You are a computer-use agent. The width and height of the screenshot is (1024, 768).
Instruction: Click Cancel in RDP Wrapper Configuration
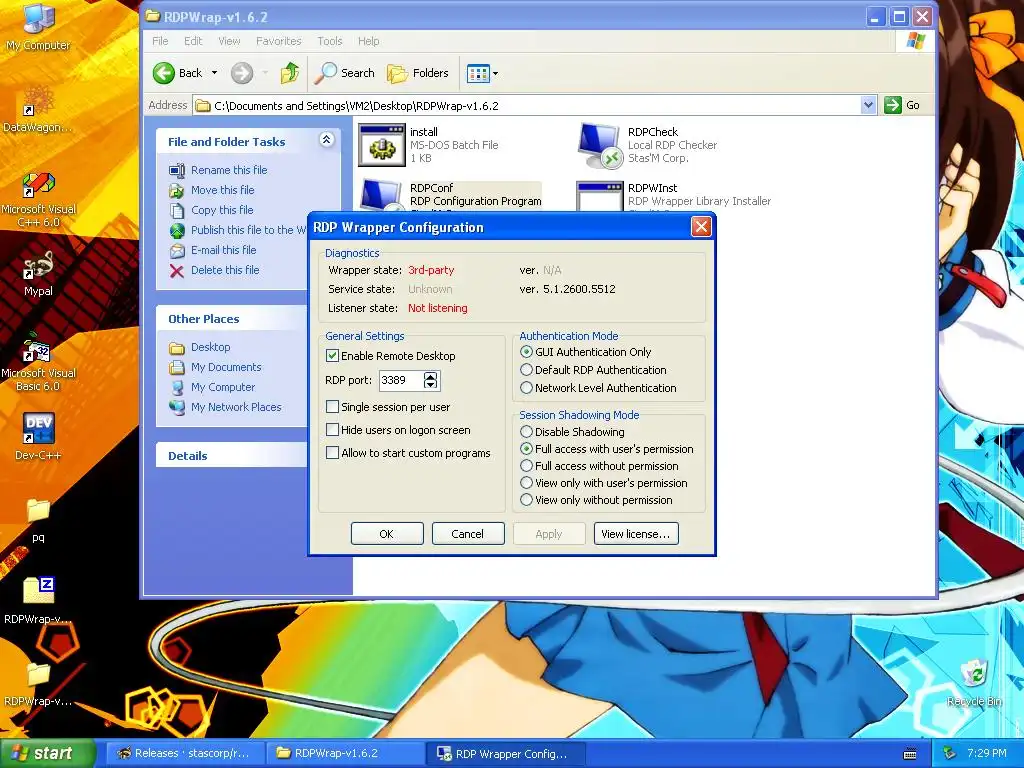468,534
